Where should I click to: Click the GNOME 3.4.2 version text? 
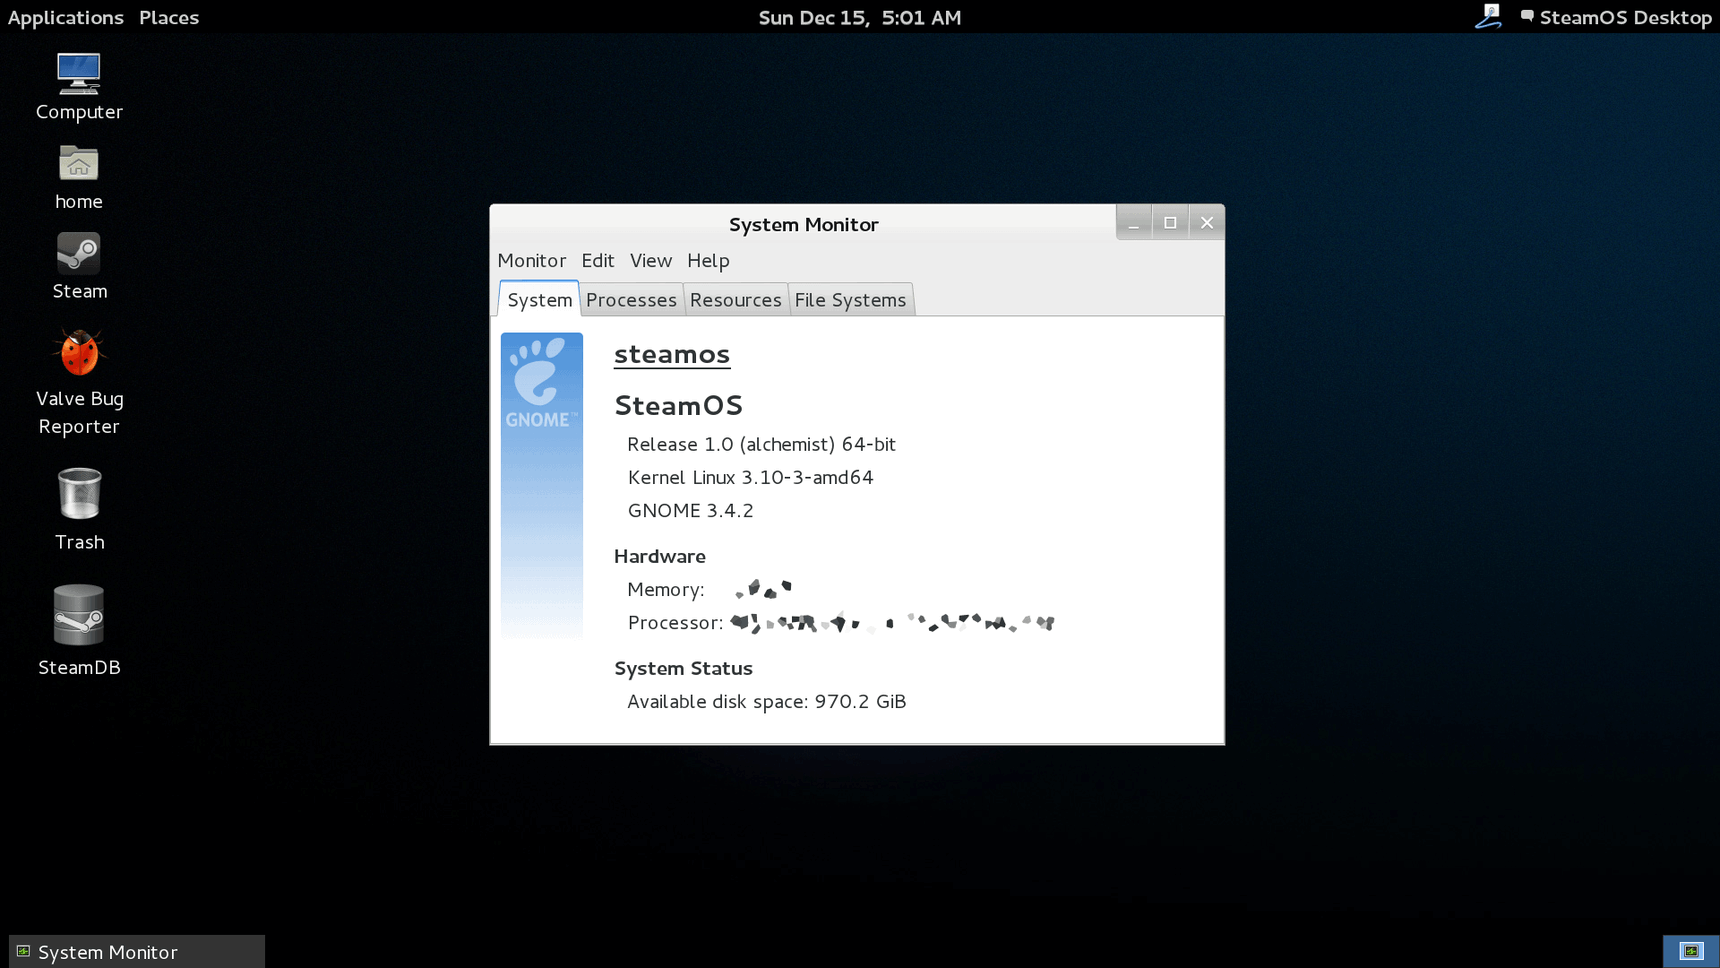coord(691,510)
